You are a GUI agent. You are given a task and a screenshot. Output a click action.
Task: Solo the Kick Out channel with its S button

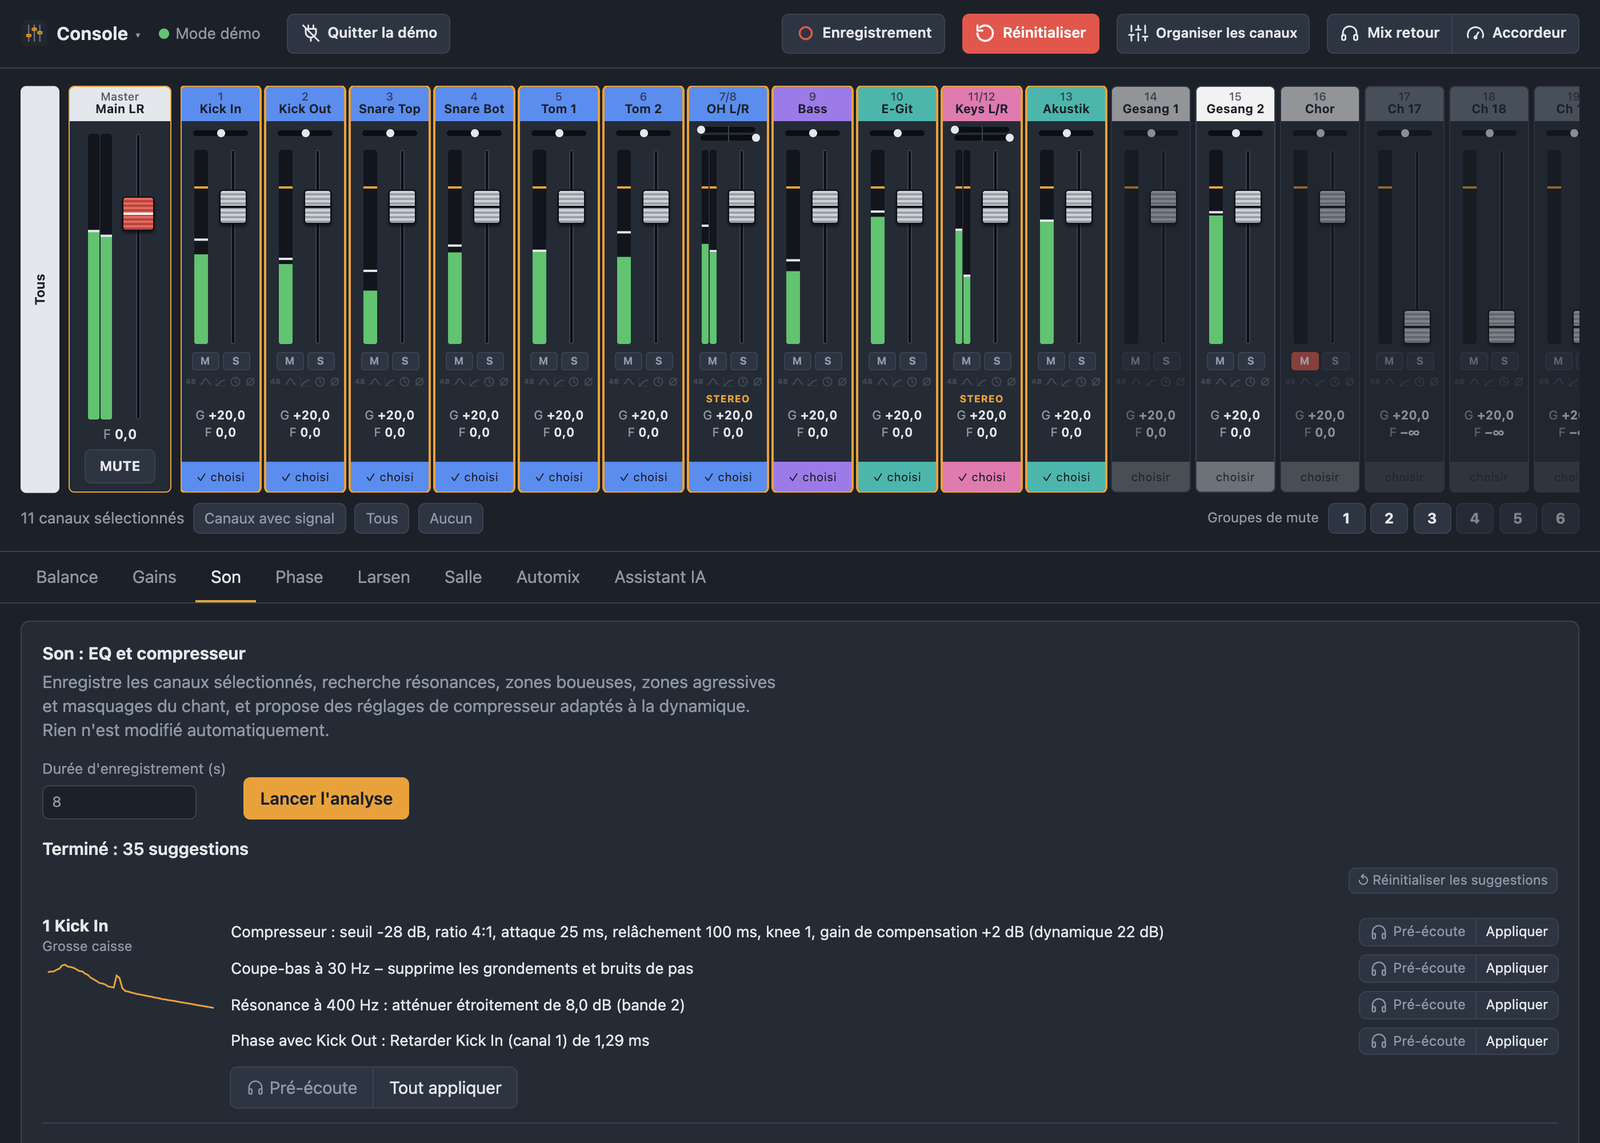[320, 361]
